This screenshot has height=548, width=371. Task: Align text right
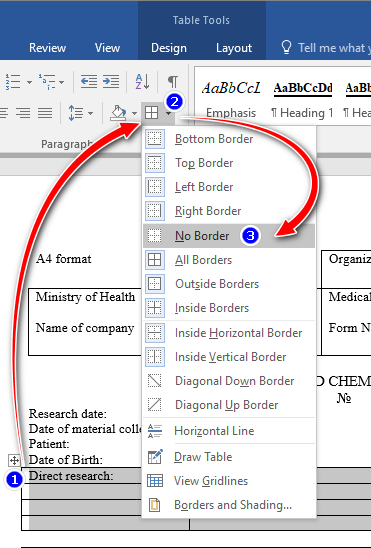[x=23, y=113]
